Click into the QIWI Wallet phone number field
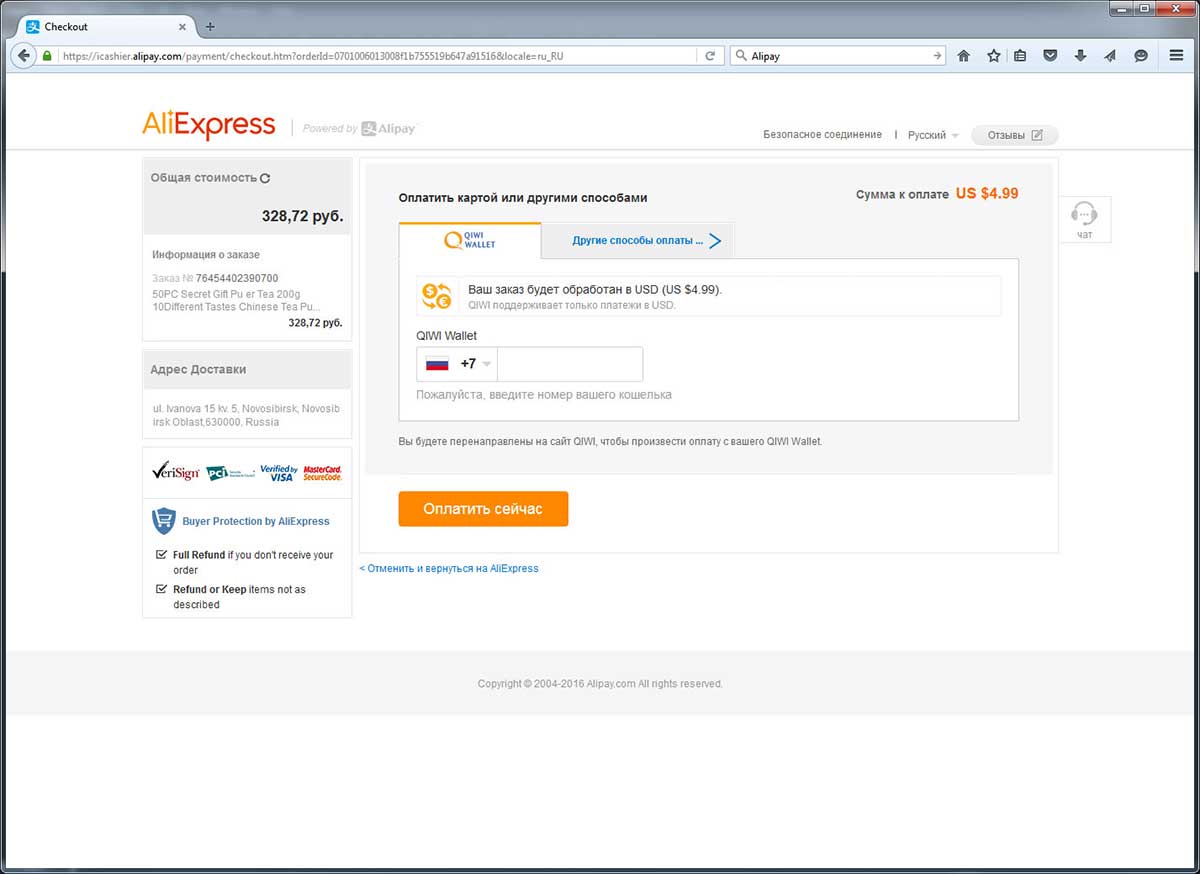 (570, 364)
